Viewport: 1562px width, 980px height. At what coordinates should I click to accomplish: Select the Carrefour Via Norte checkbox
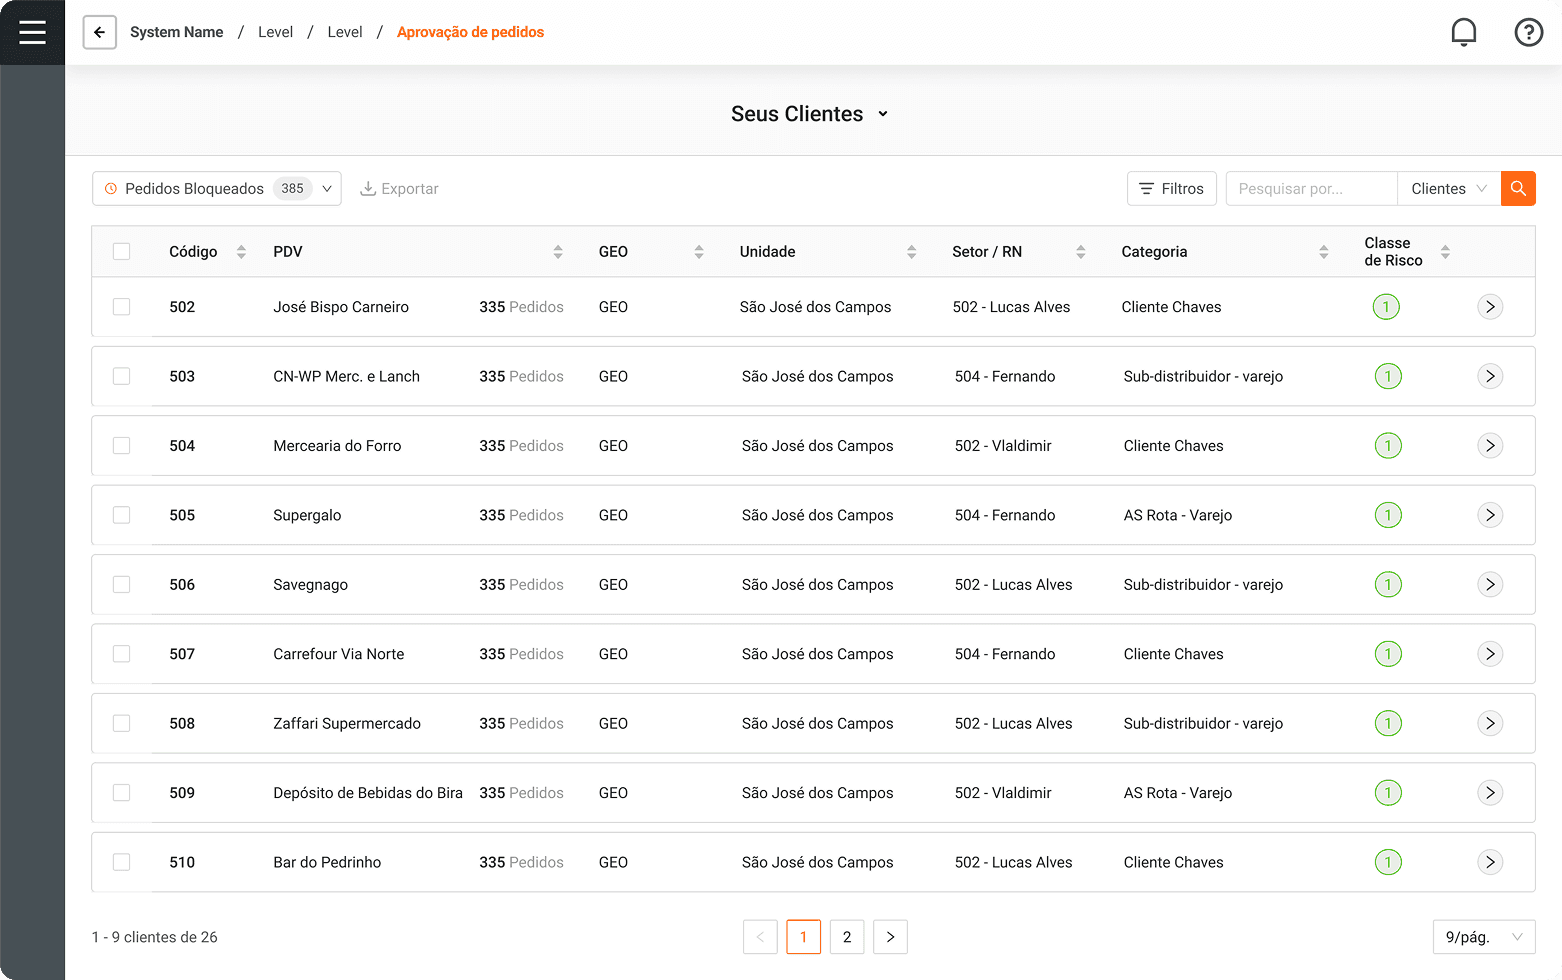coord(122,654)
